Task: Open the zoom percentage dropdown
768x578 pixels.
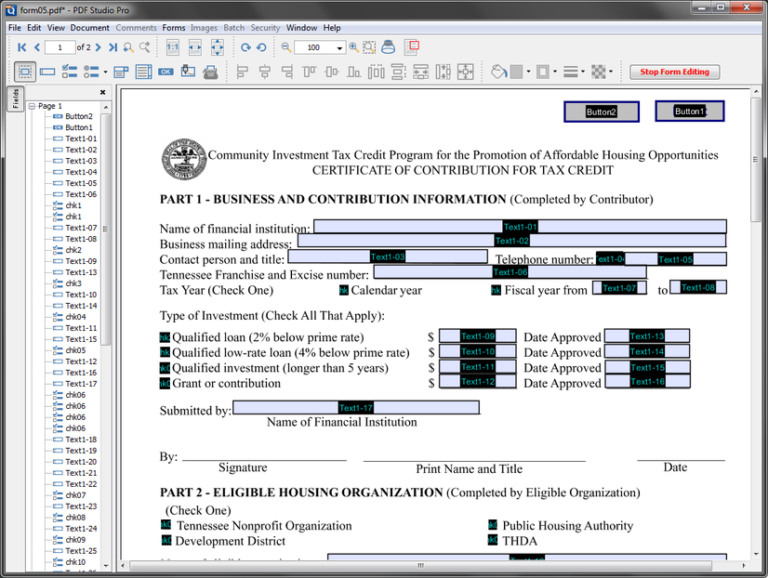Action: tap(340, 48)
